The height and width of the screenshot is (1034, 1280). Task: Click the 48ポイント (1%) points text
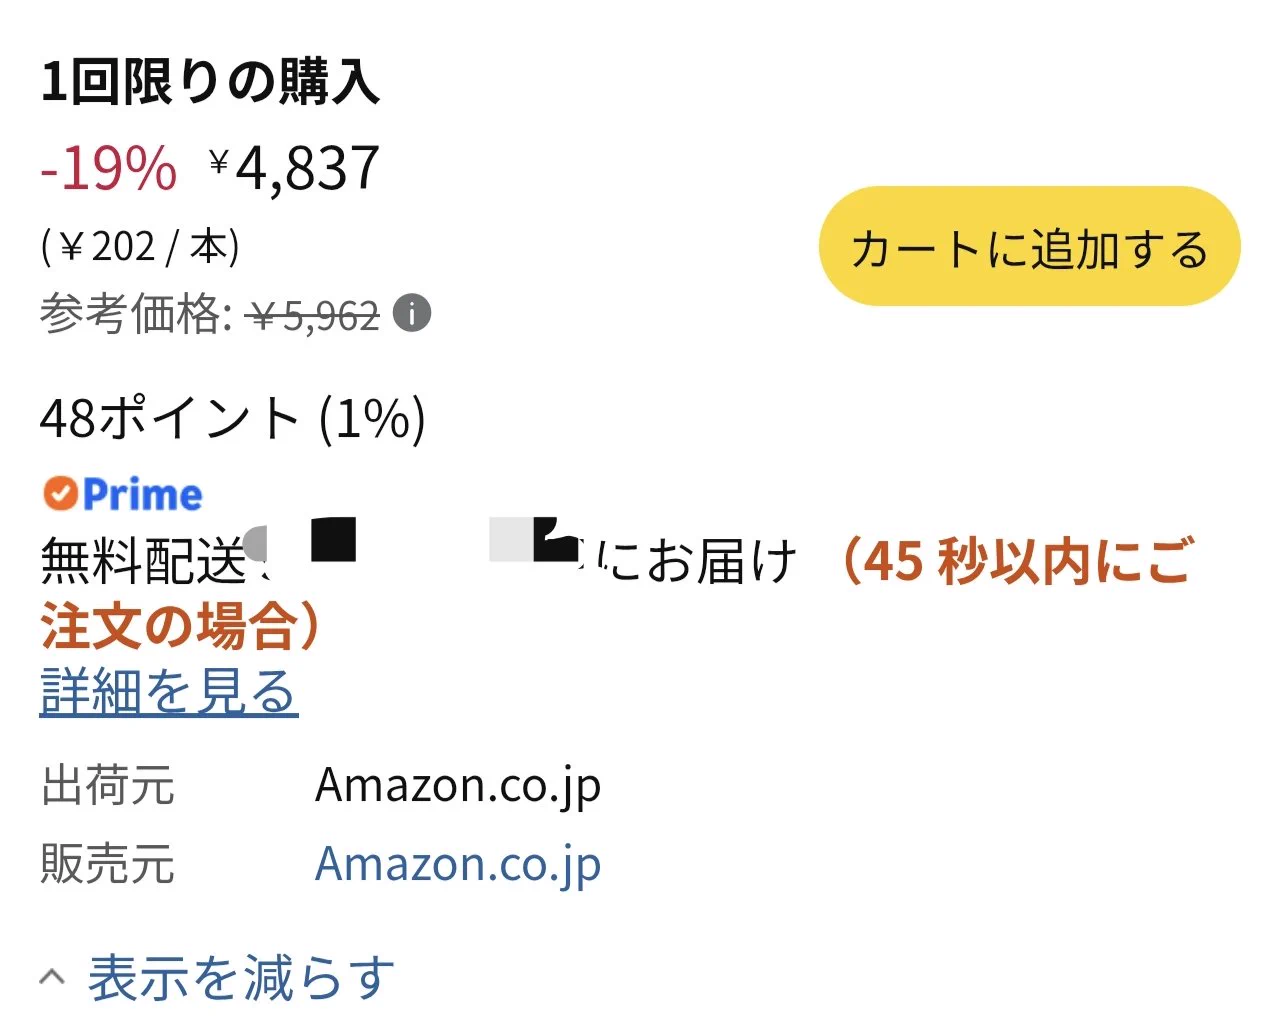[233, 418]
